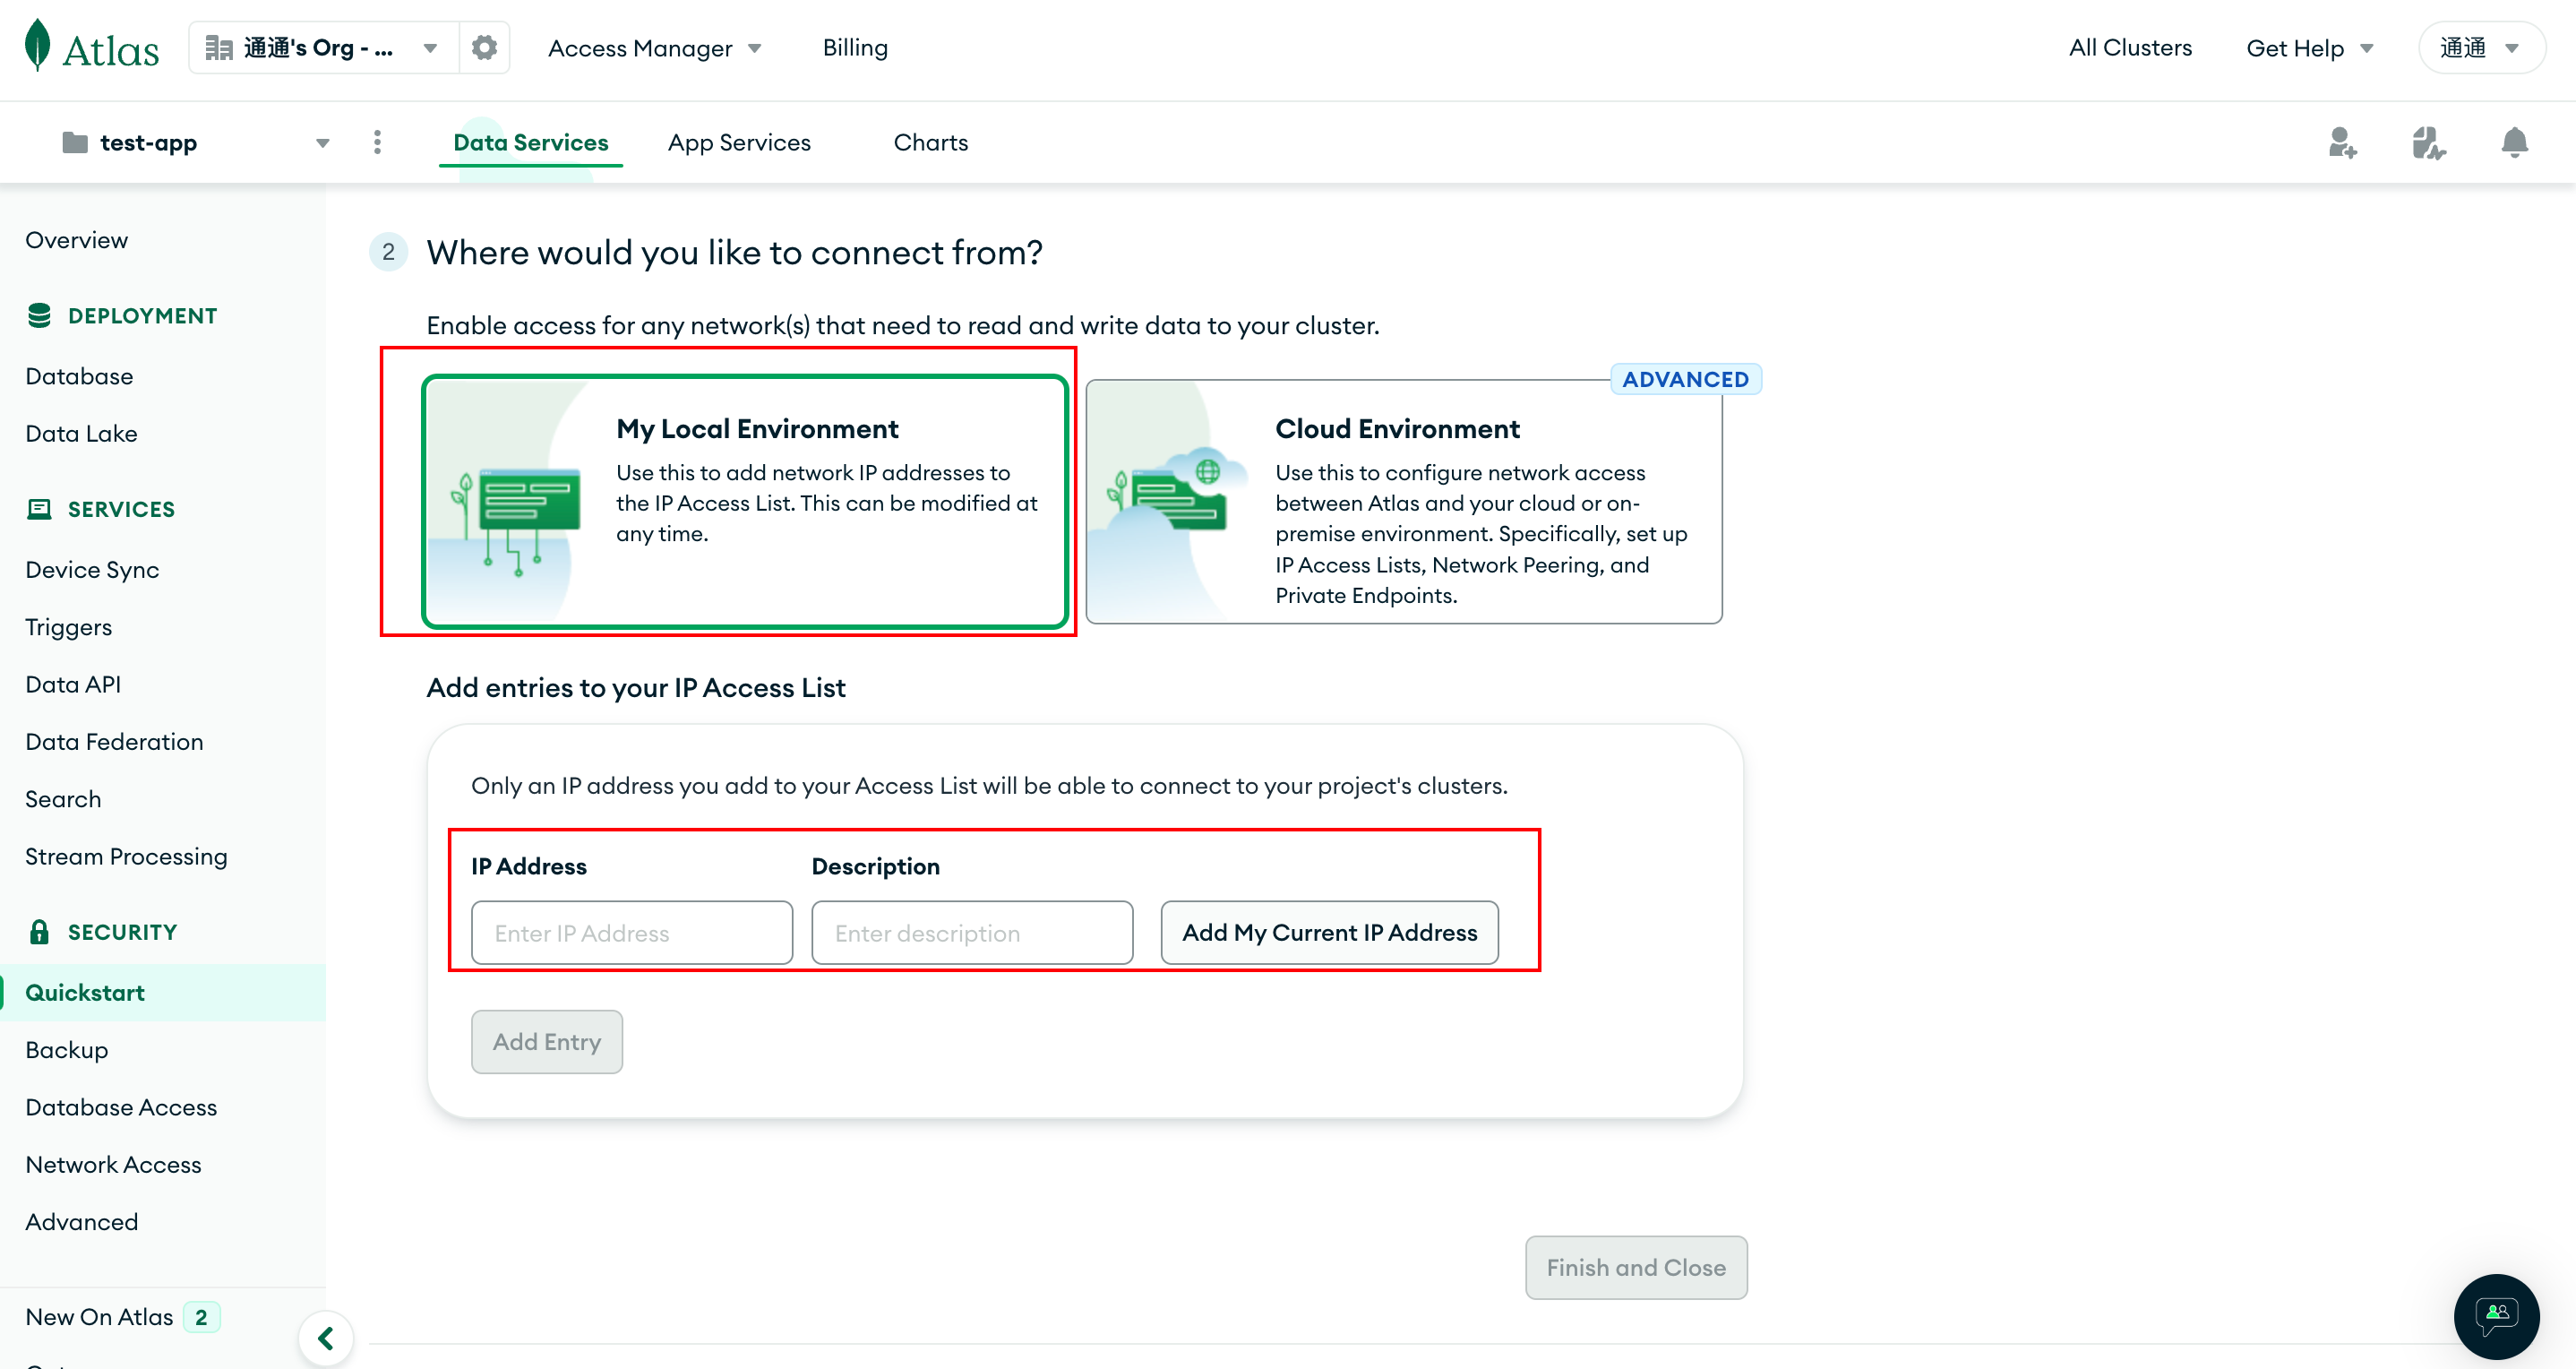Switch to App Services tab
This screenshot has width=2576, height=1369.
tap(738, 143)
